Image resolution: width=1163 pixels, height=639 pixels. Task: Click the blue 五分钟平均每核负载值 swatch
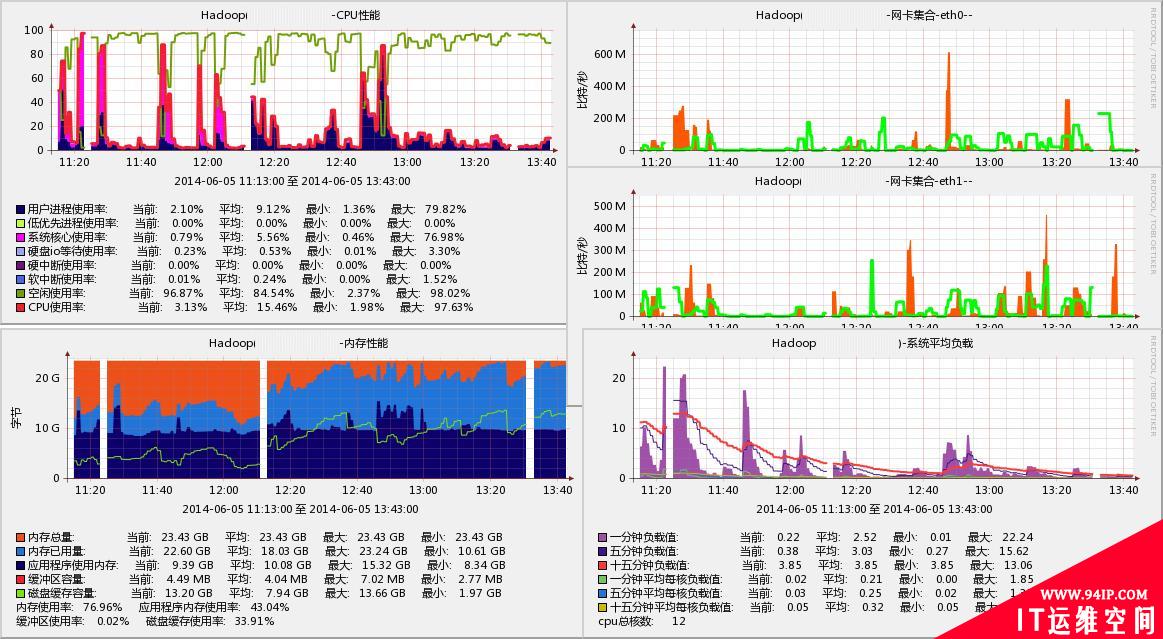tap(602, 593)
